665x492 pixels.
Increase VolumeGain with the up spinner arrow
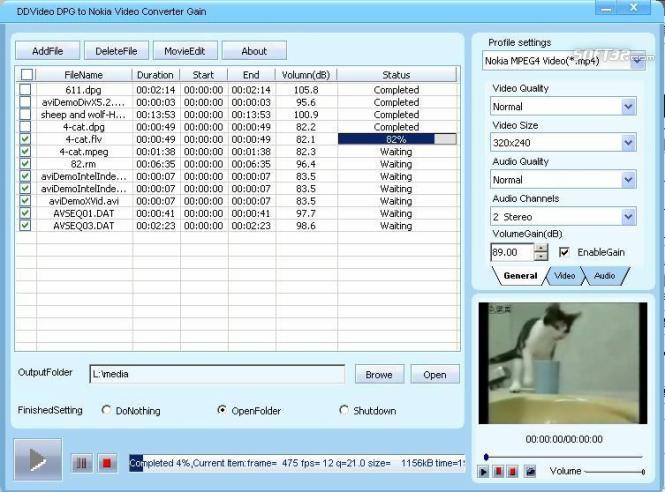pos(541,248)
